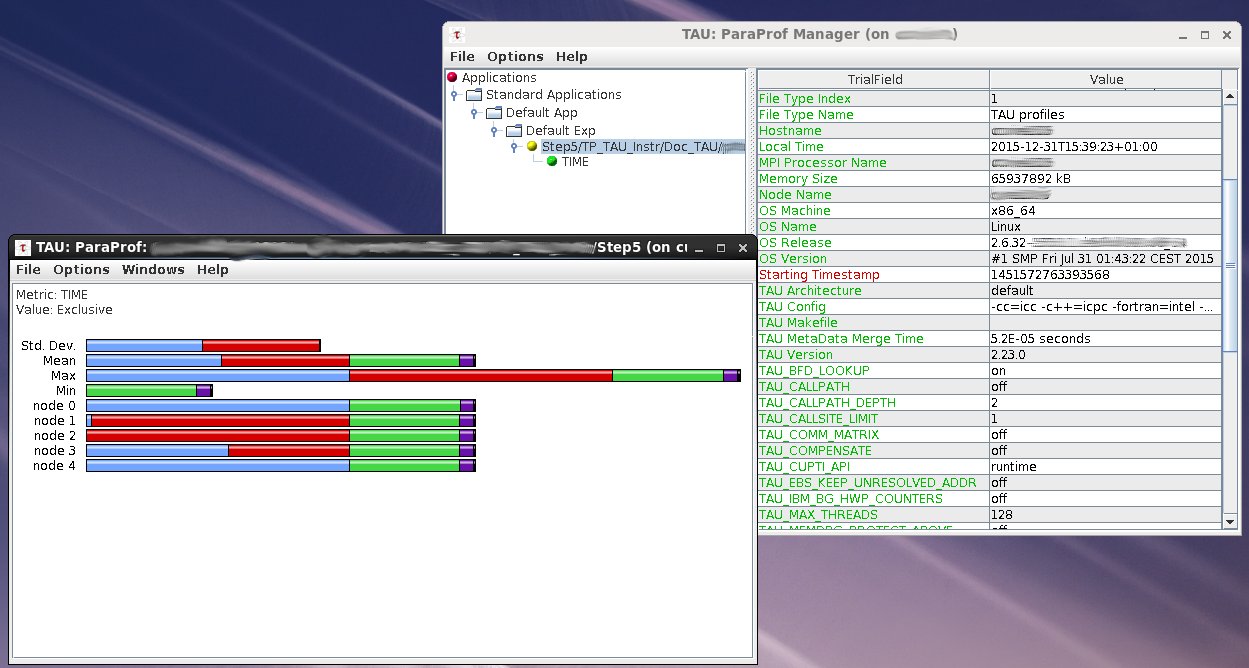Click the blue segment of the Max bar
This screenshot has height=668, width=1249.
218,375
